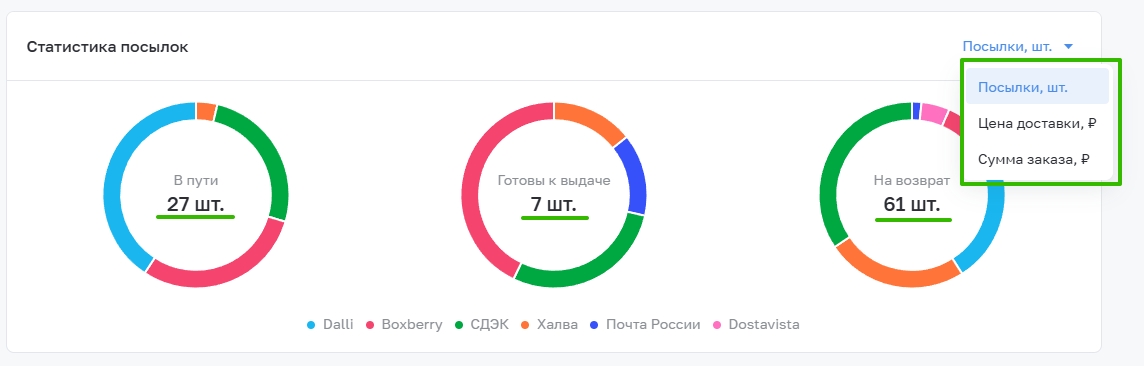Viewport: 1144px width, 366px height.
Task: Select Посылки, шт. option in list
Action: click(x=1037, y=87)
